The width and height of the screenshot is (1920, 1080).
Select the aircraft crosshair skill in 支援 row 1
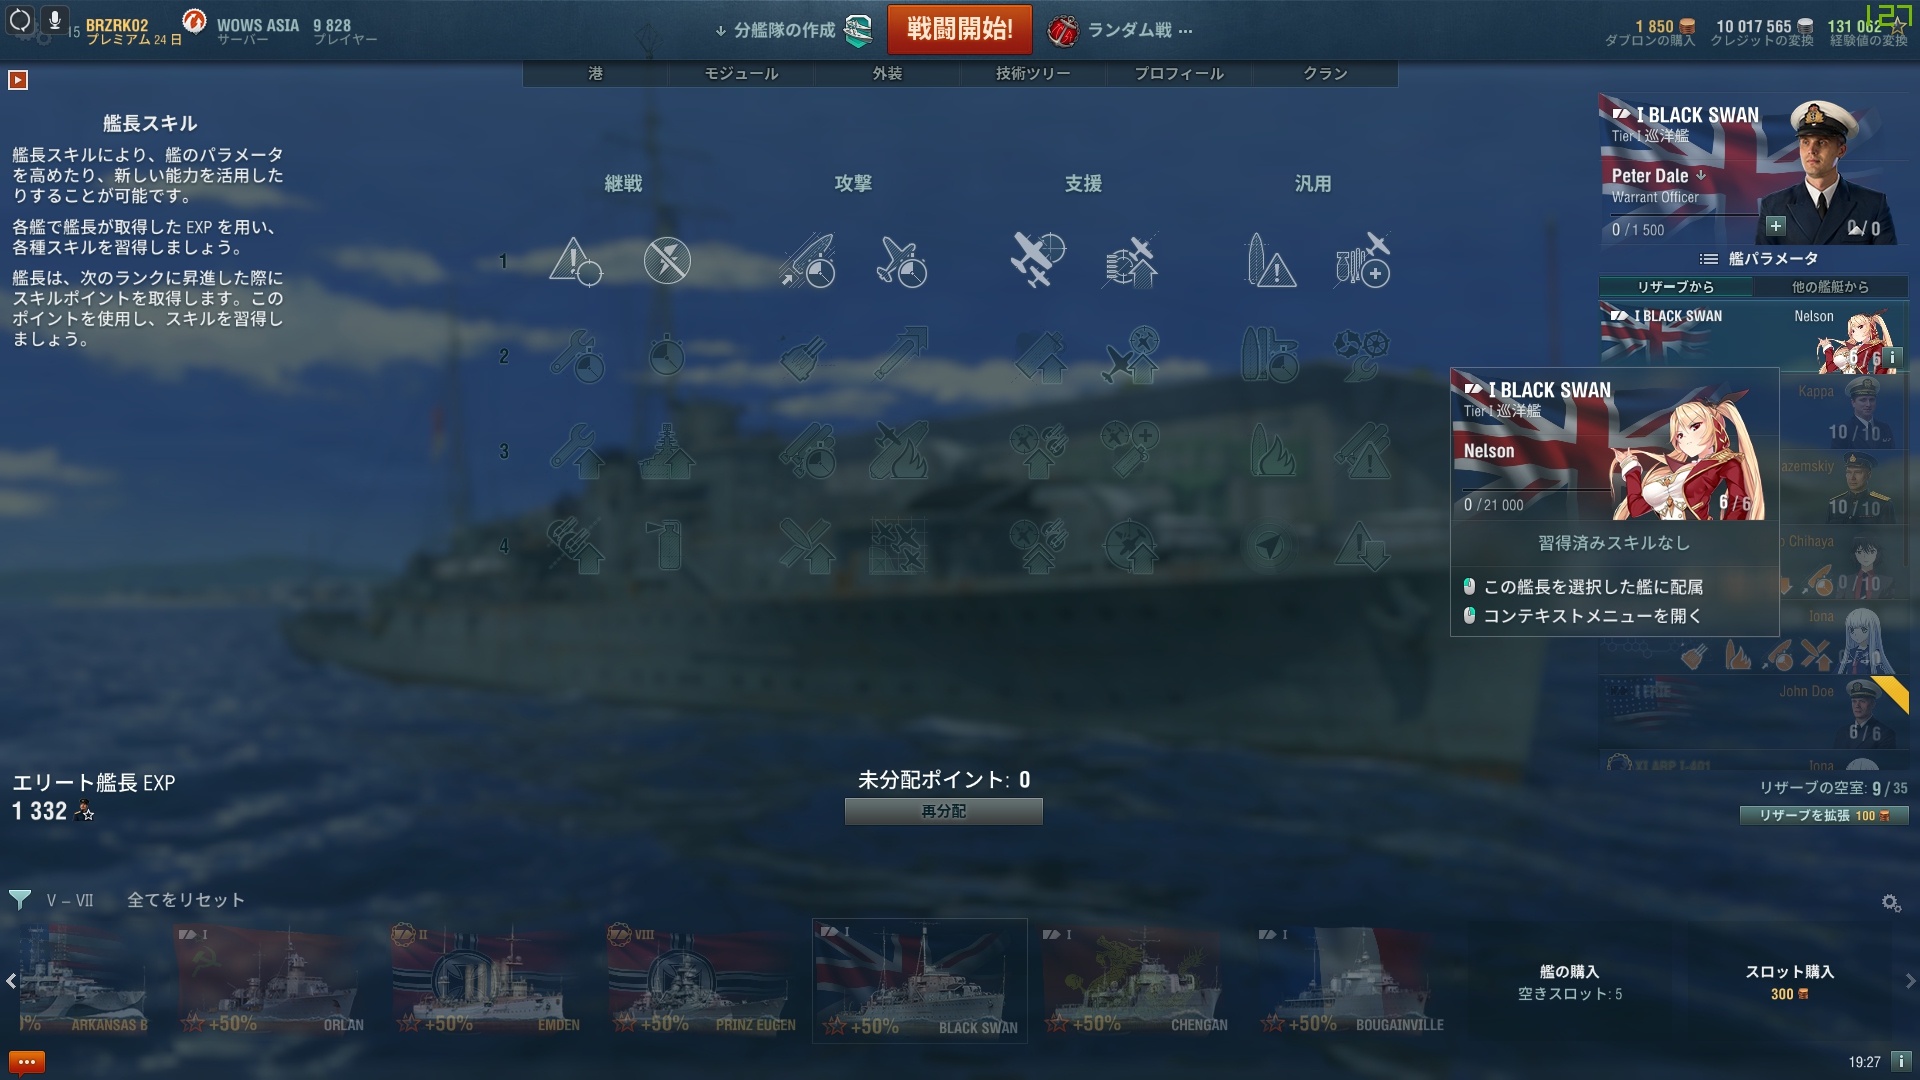coord(1037,260)
